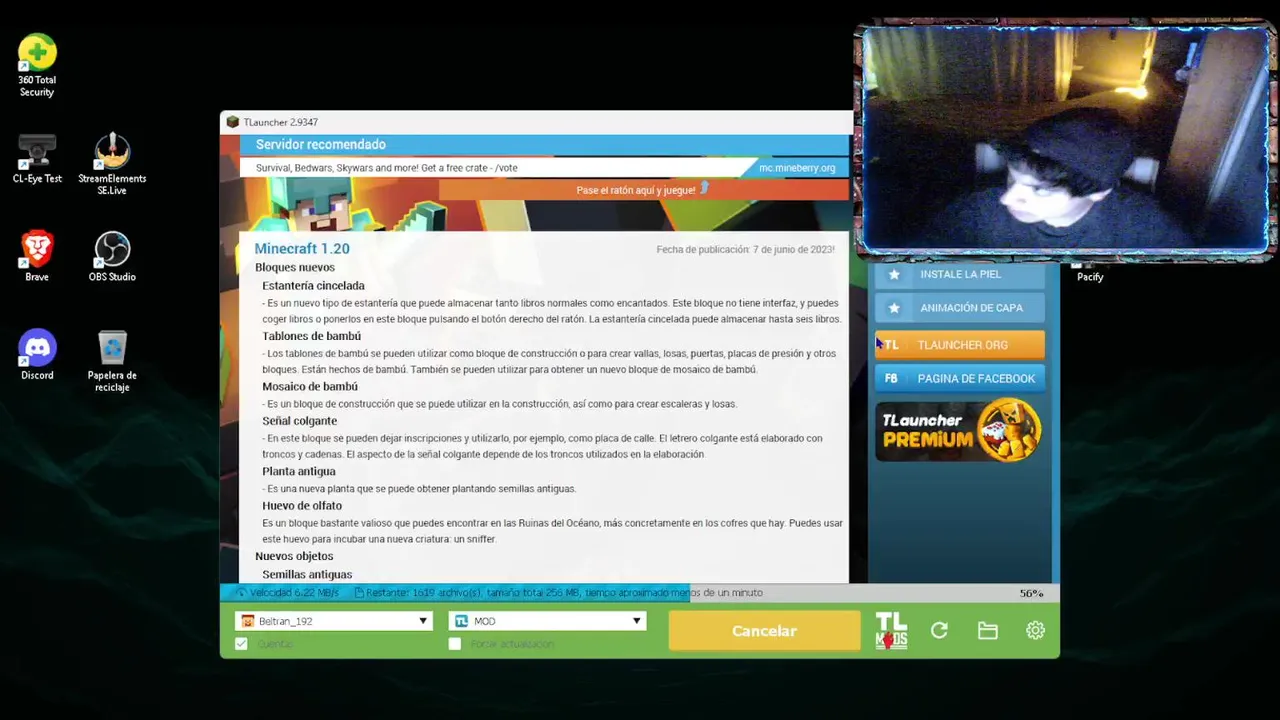Click the Velocidad 6.22 MB/s status text
Image resolution: width=1280 pixels, height=720 pixels.
pos(294,593)
